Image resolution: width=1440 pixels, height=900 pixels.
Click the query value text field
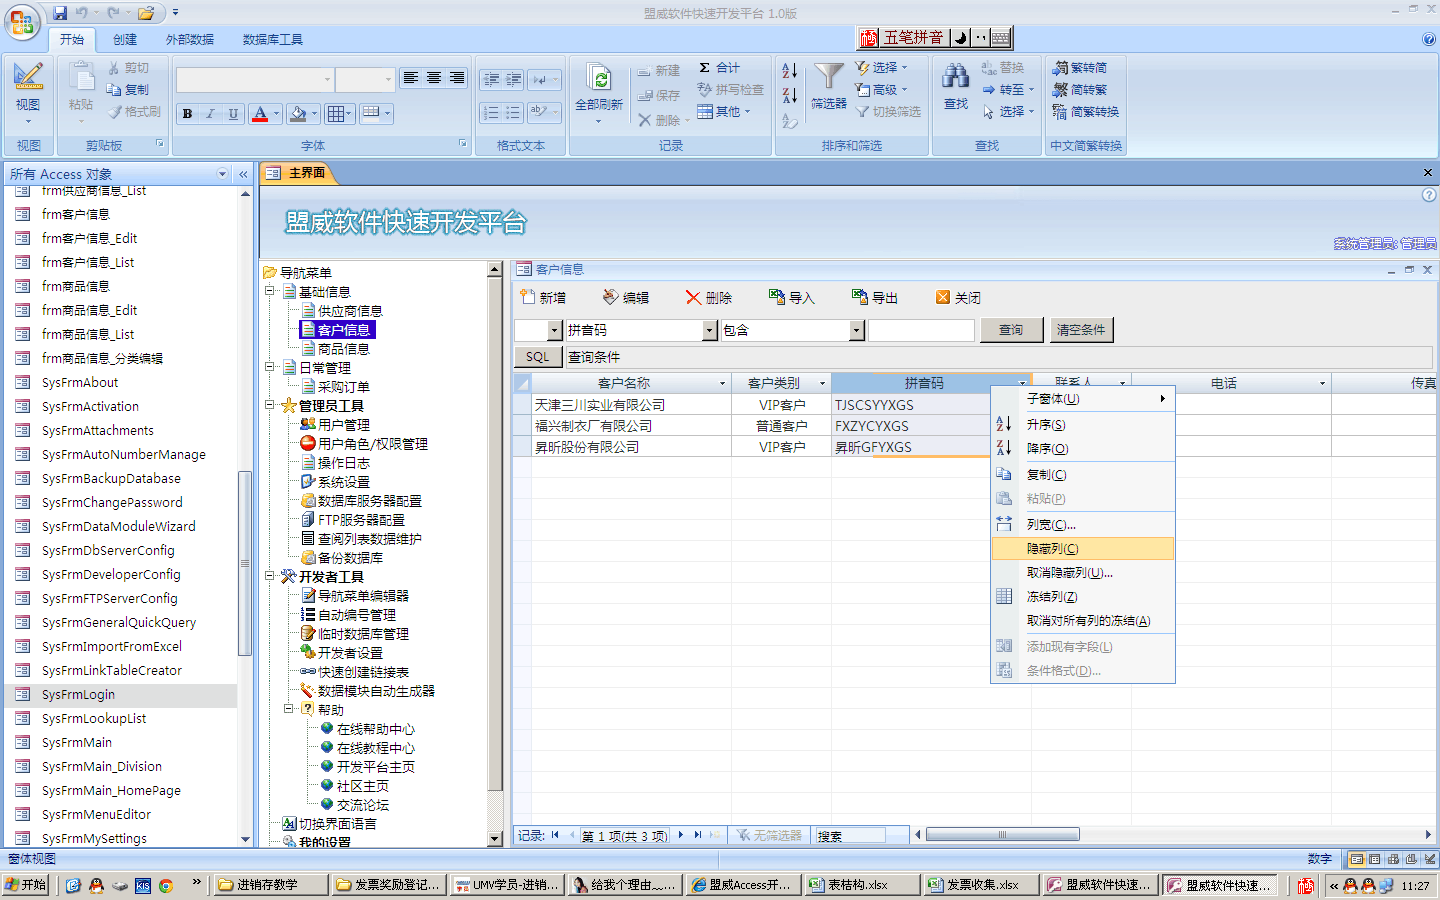point(921,331)
